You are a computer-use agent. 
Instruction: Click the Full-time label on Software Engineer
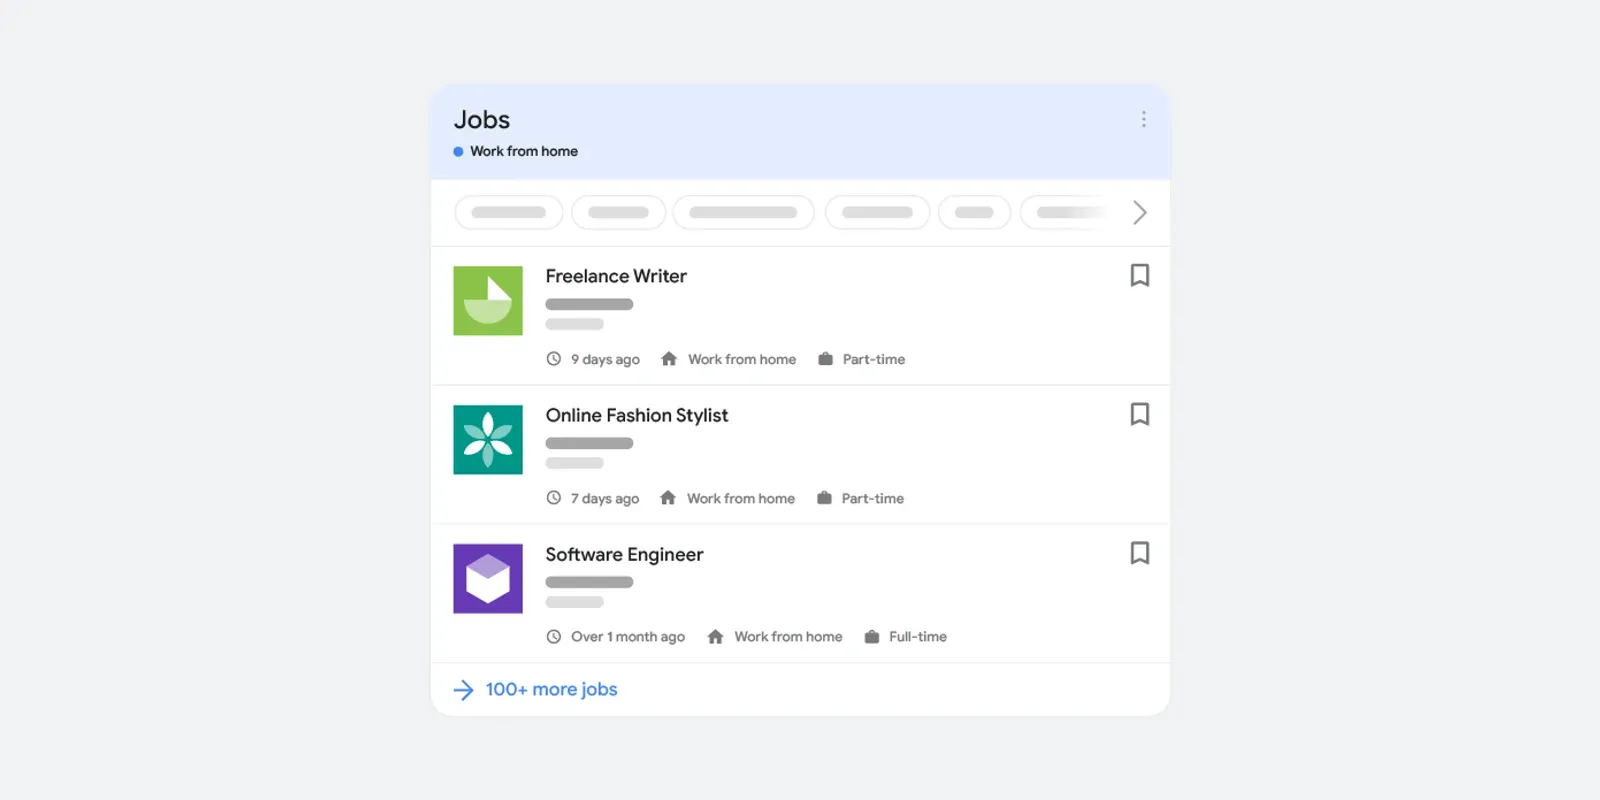918,637
